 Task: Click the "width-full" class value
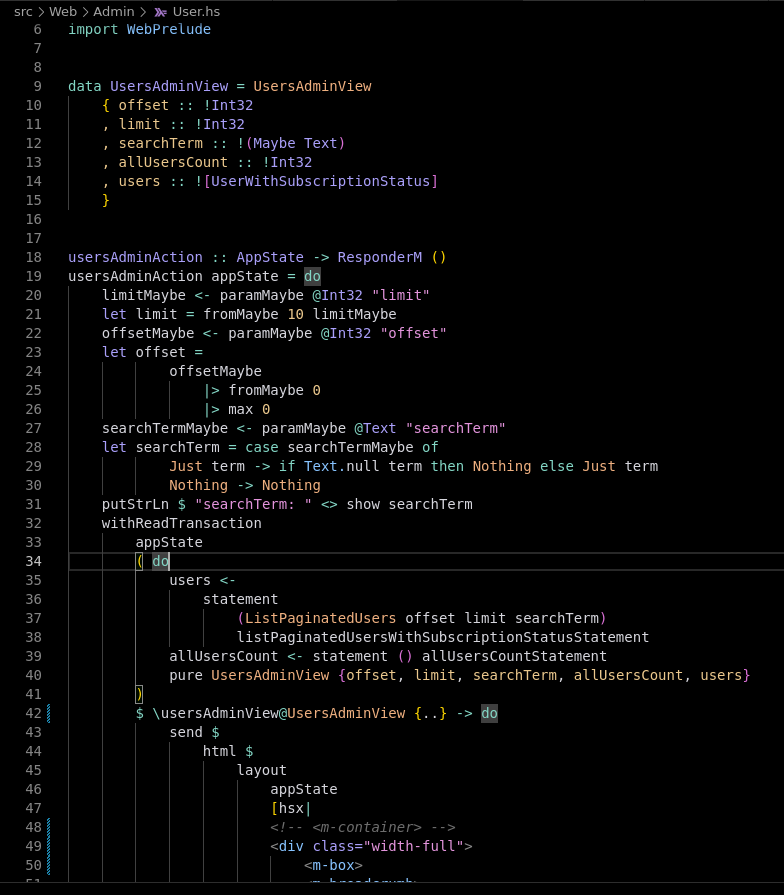414,846
